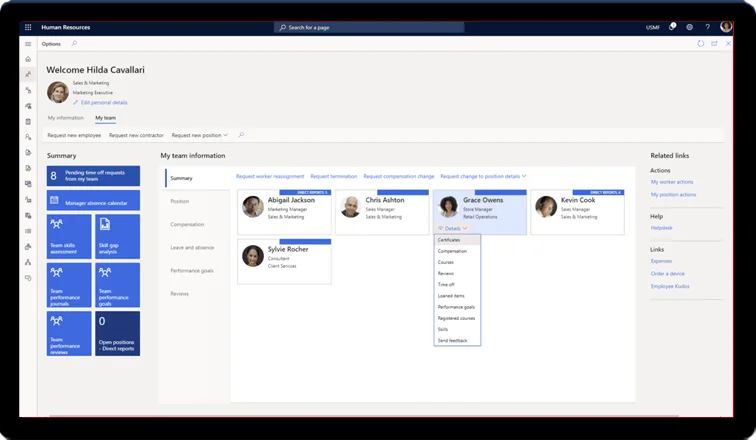Open Manager absence calendar tile

[x=94, y=202]
